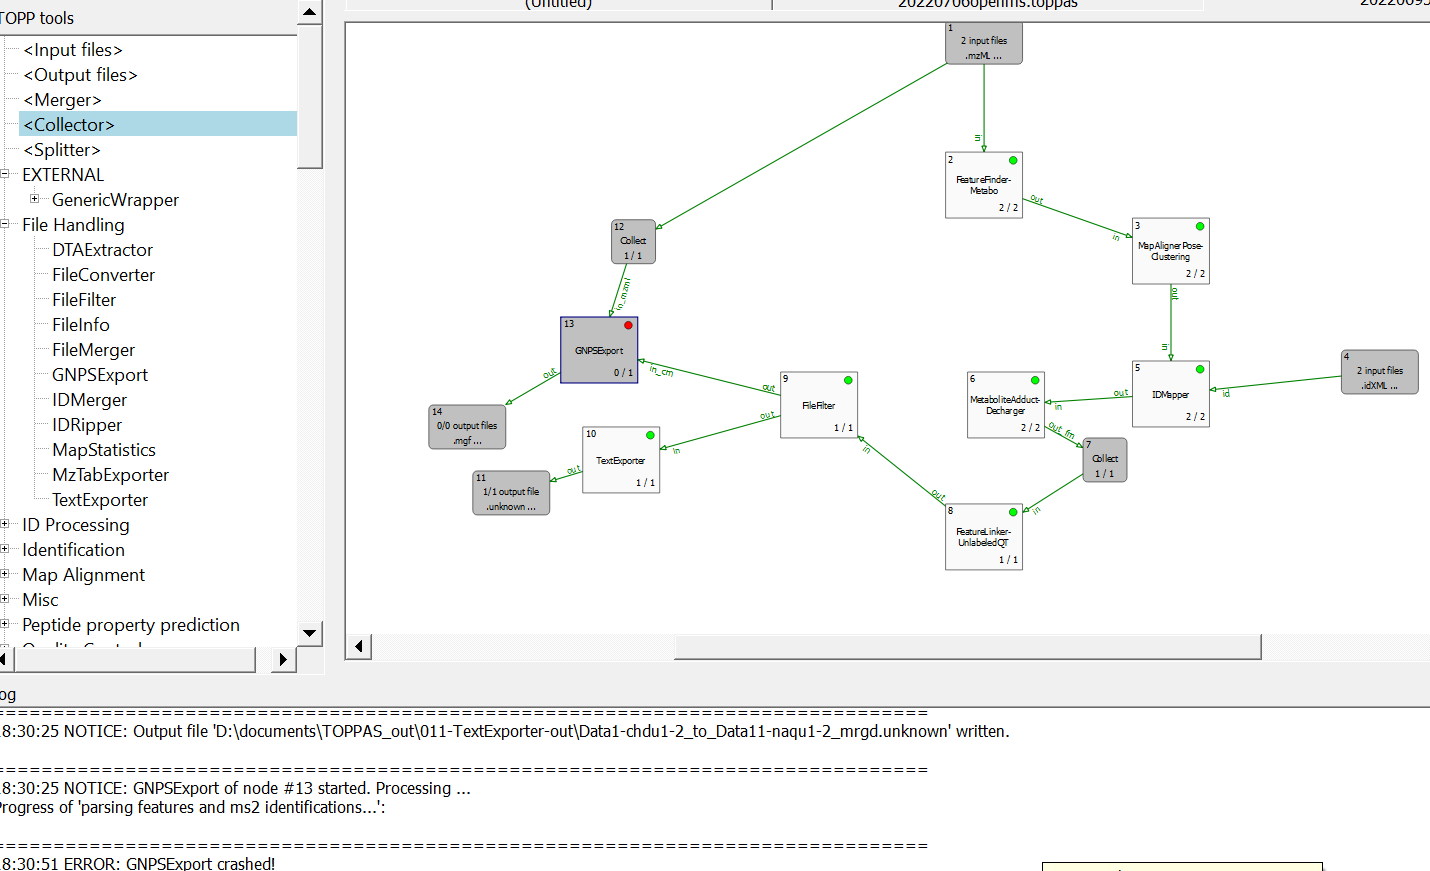Click the 'GNPSExport crashed!' error line
This screenshot has width=1430, height=871.
point(138,863)
